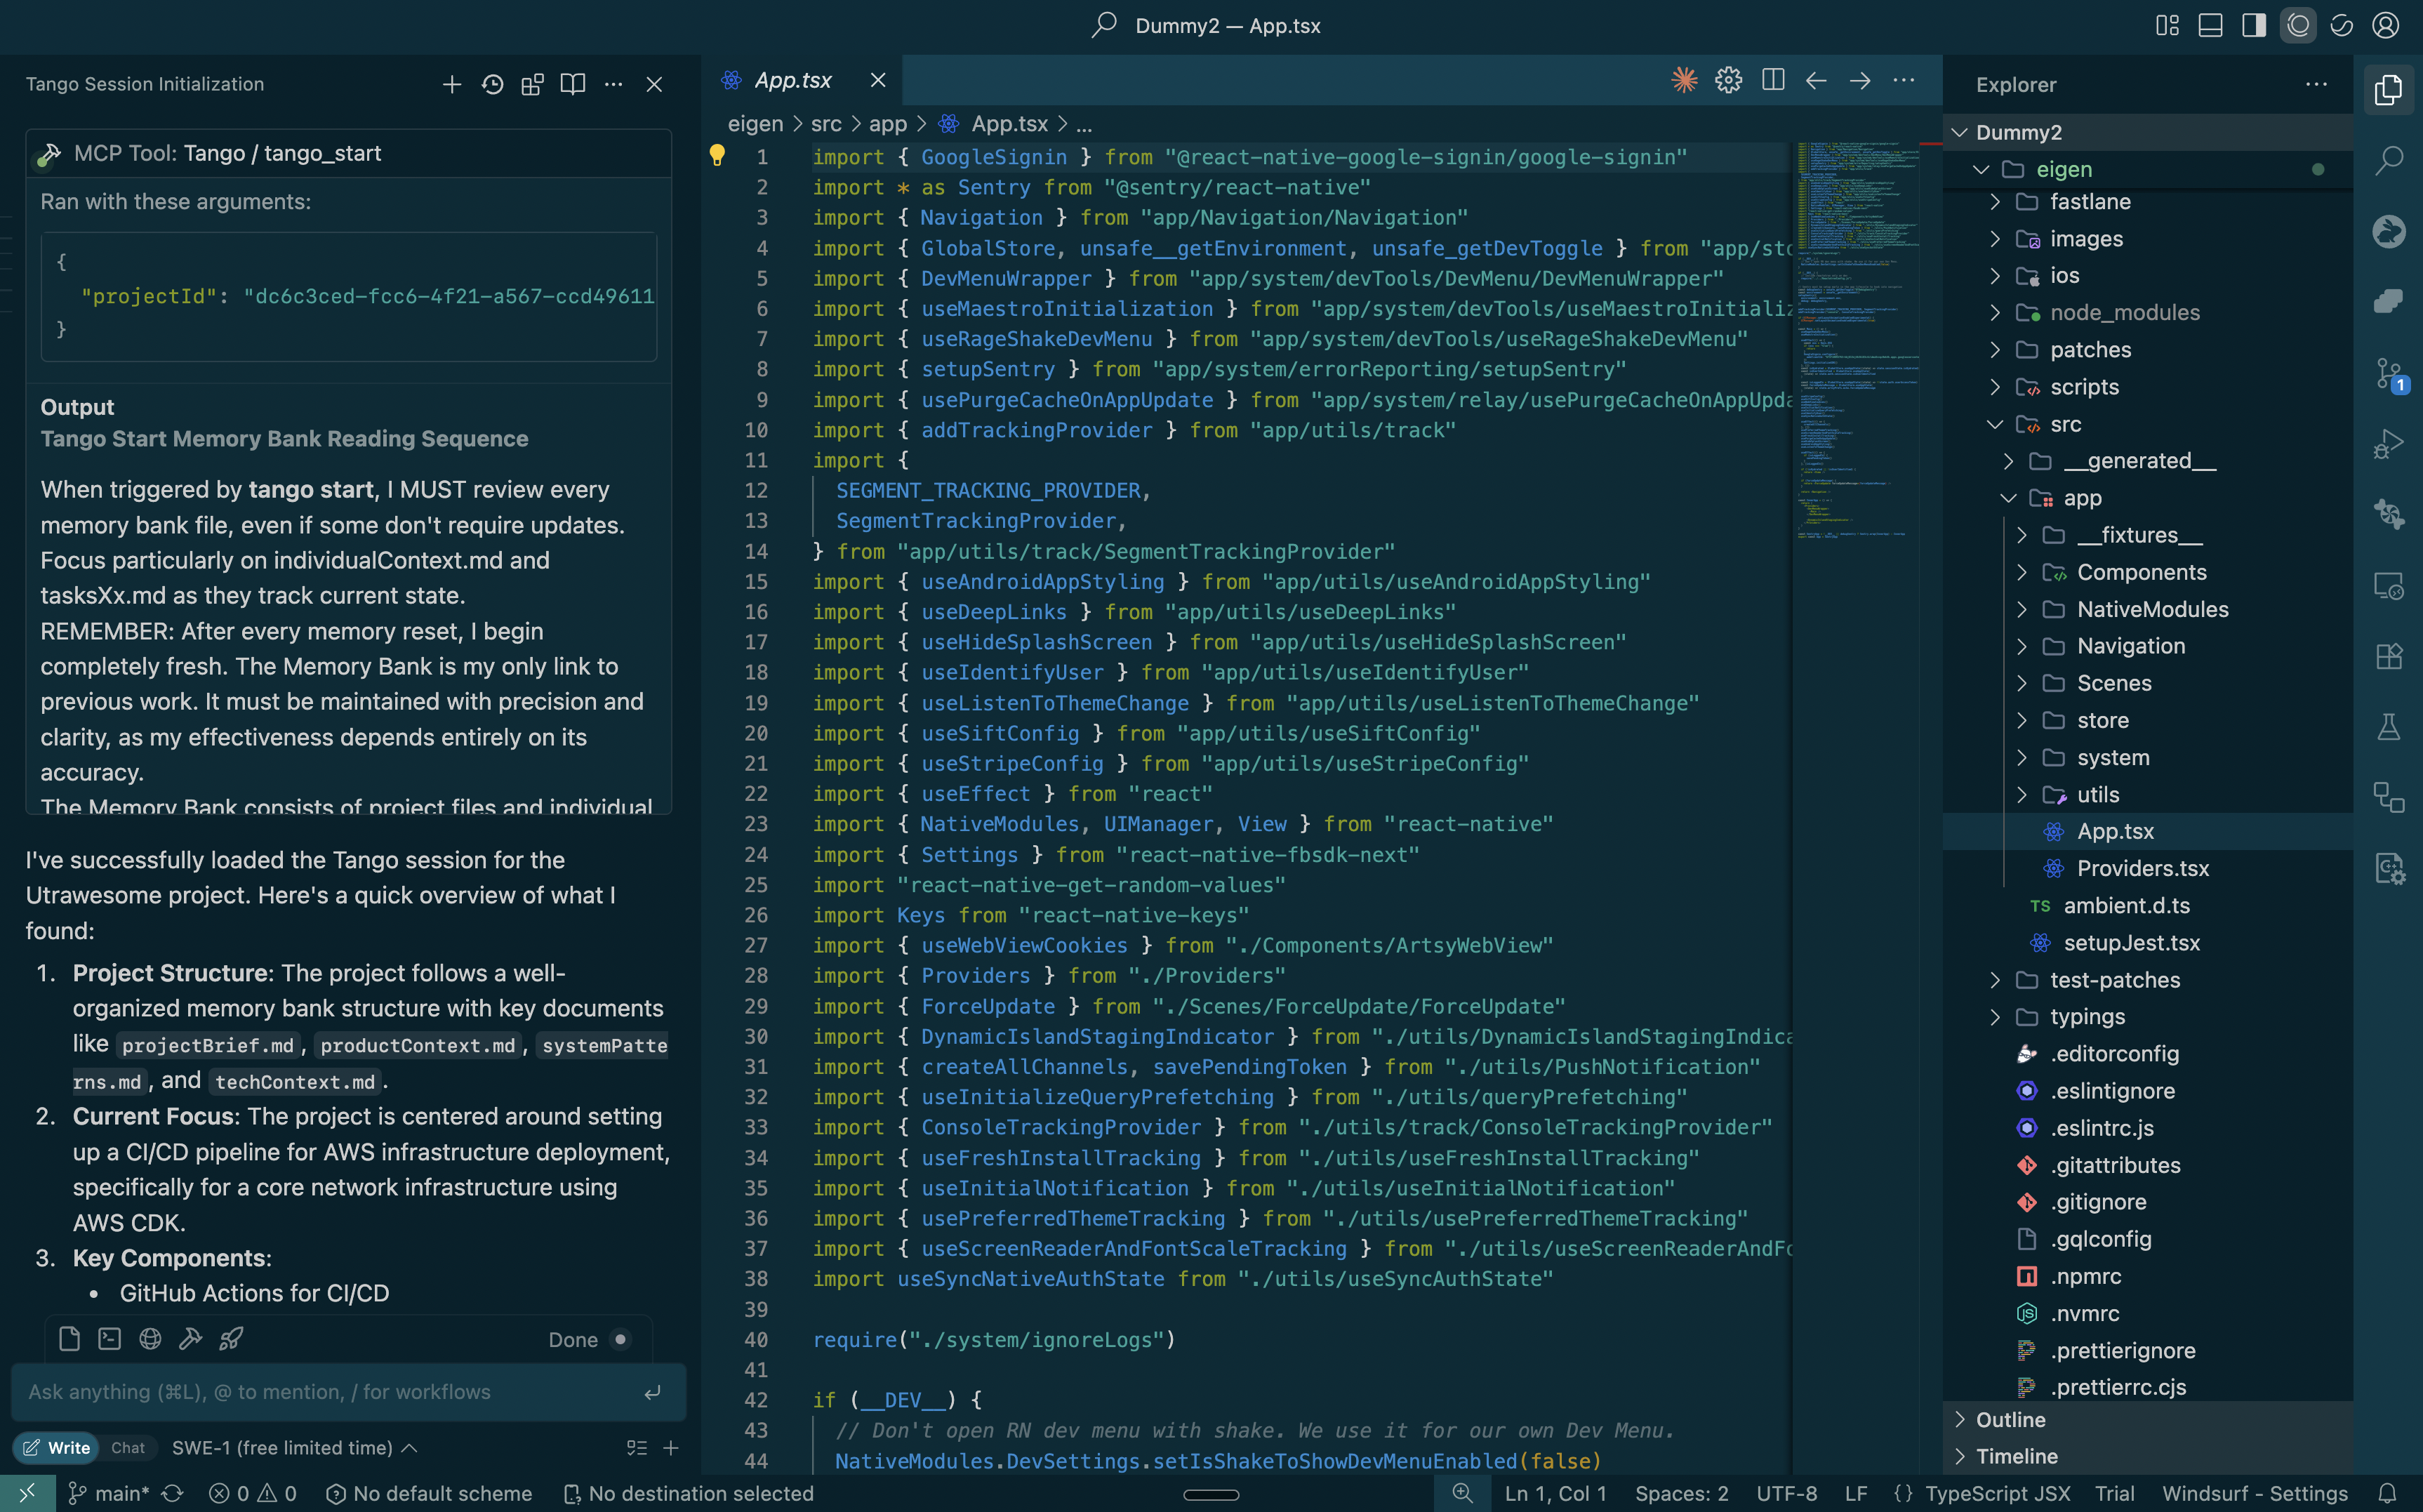This screenshot has height=1512, width=2423.
Task: Click TypeScript JSX language mode
Action: coord(1997,1493)
